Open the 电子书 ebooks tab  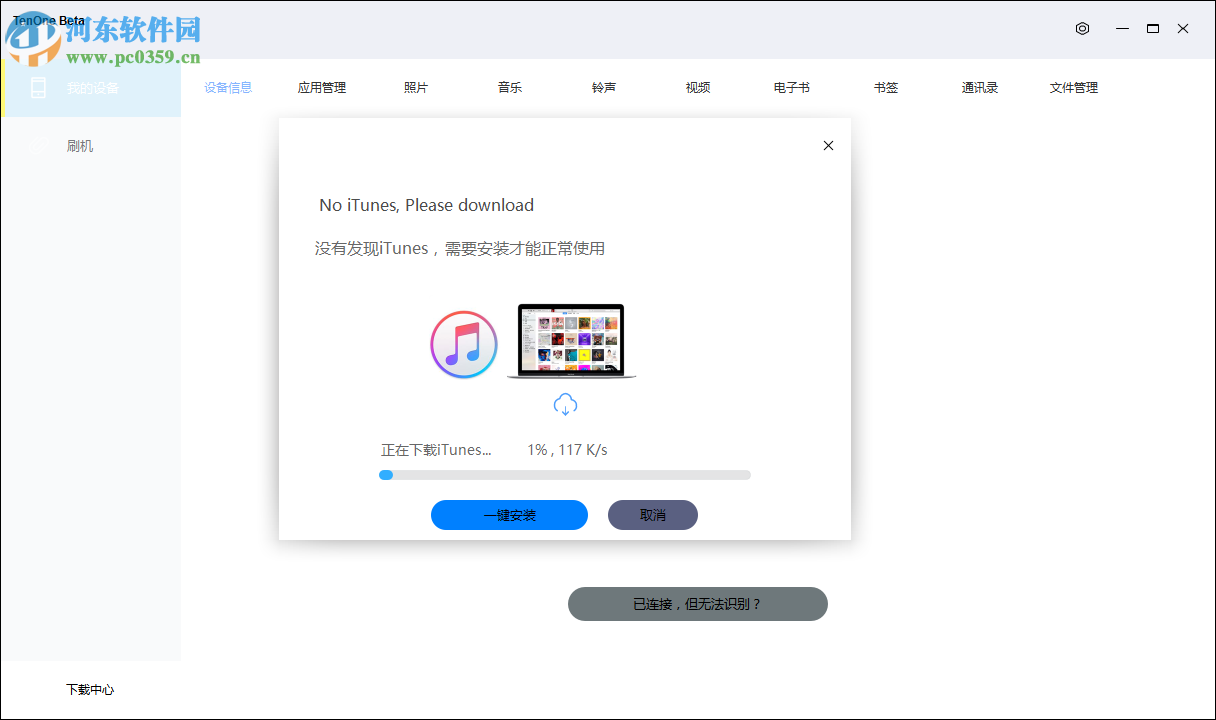click(791, 88)
